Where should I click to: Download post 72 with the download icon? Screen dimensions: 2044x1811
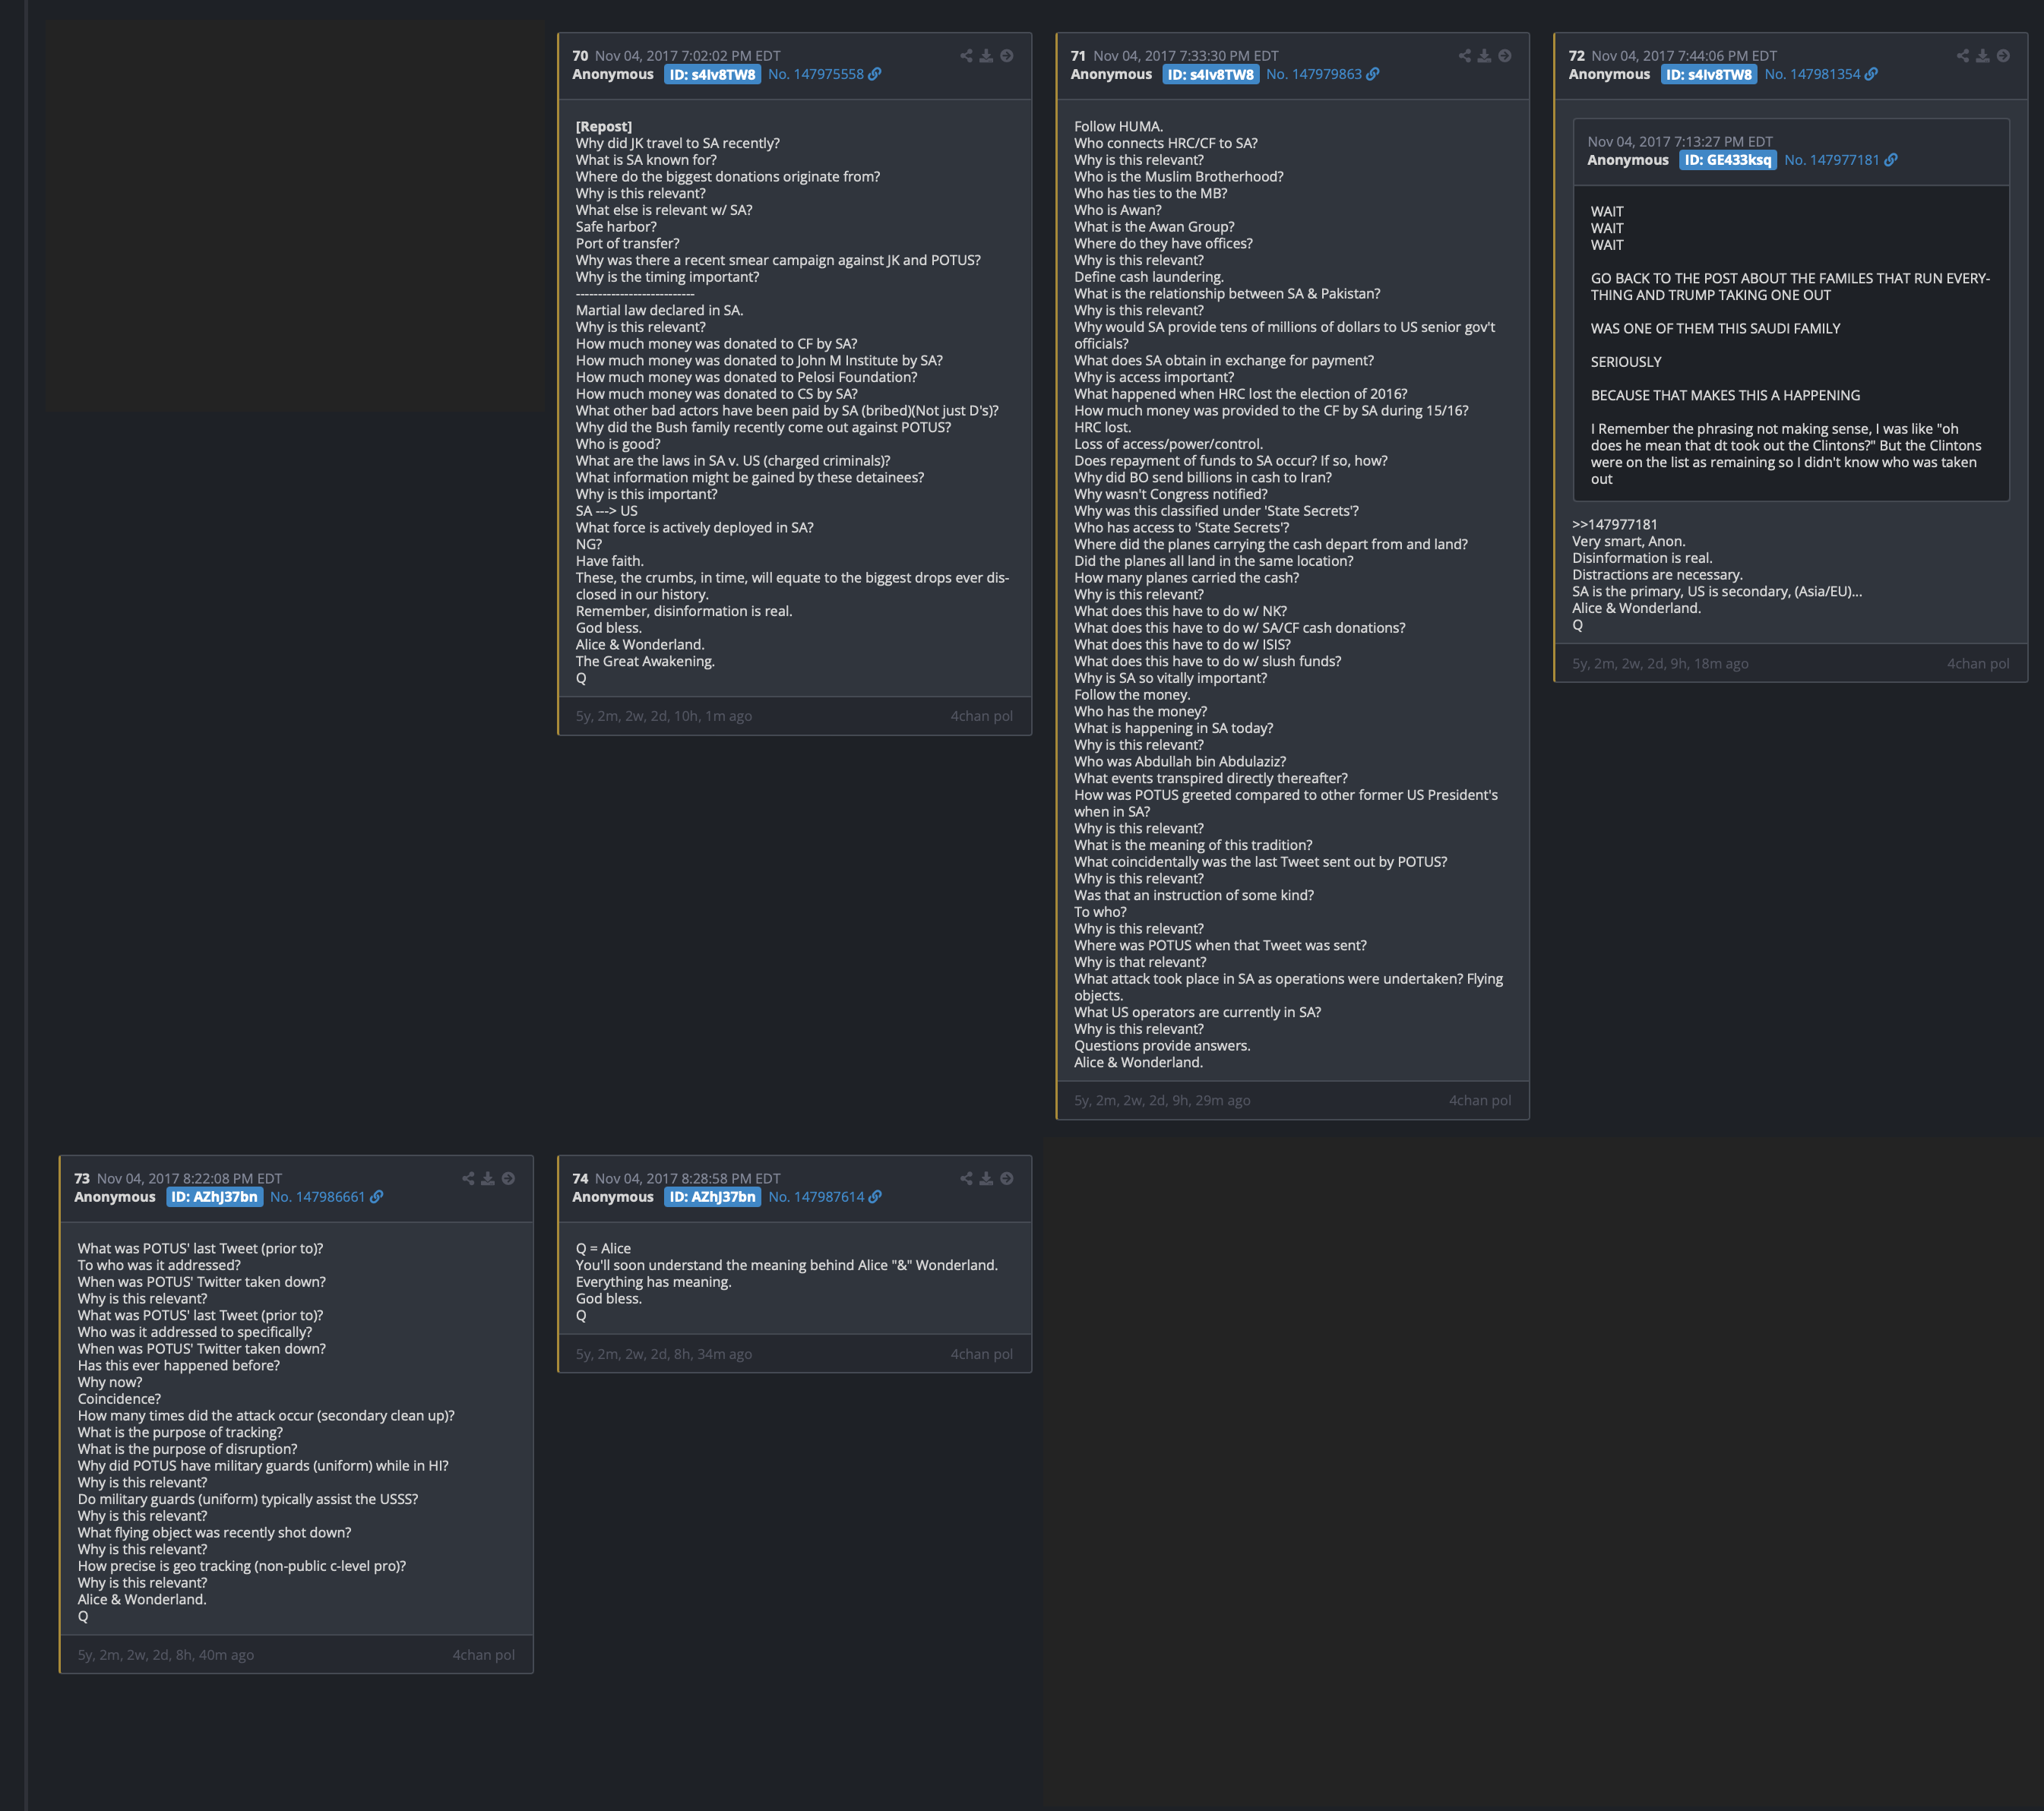coord(1982,56)
